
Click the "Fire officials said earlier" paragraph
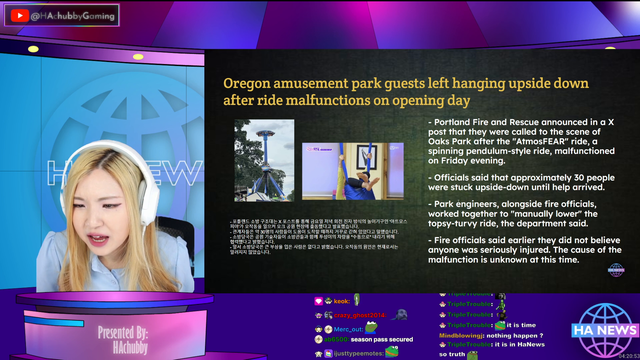coord(524,250)
